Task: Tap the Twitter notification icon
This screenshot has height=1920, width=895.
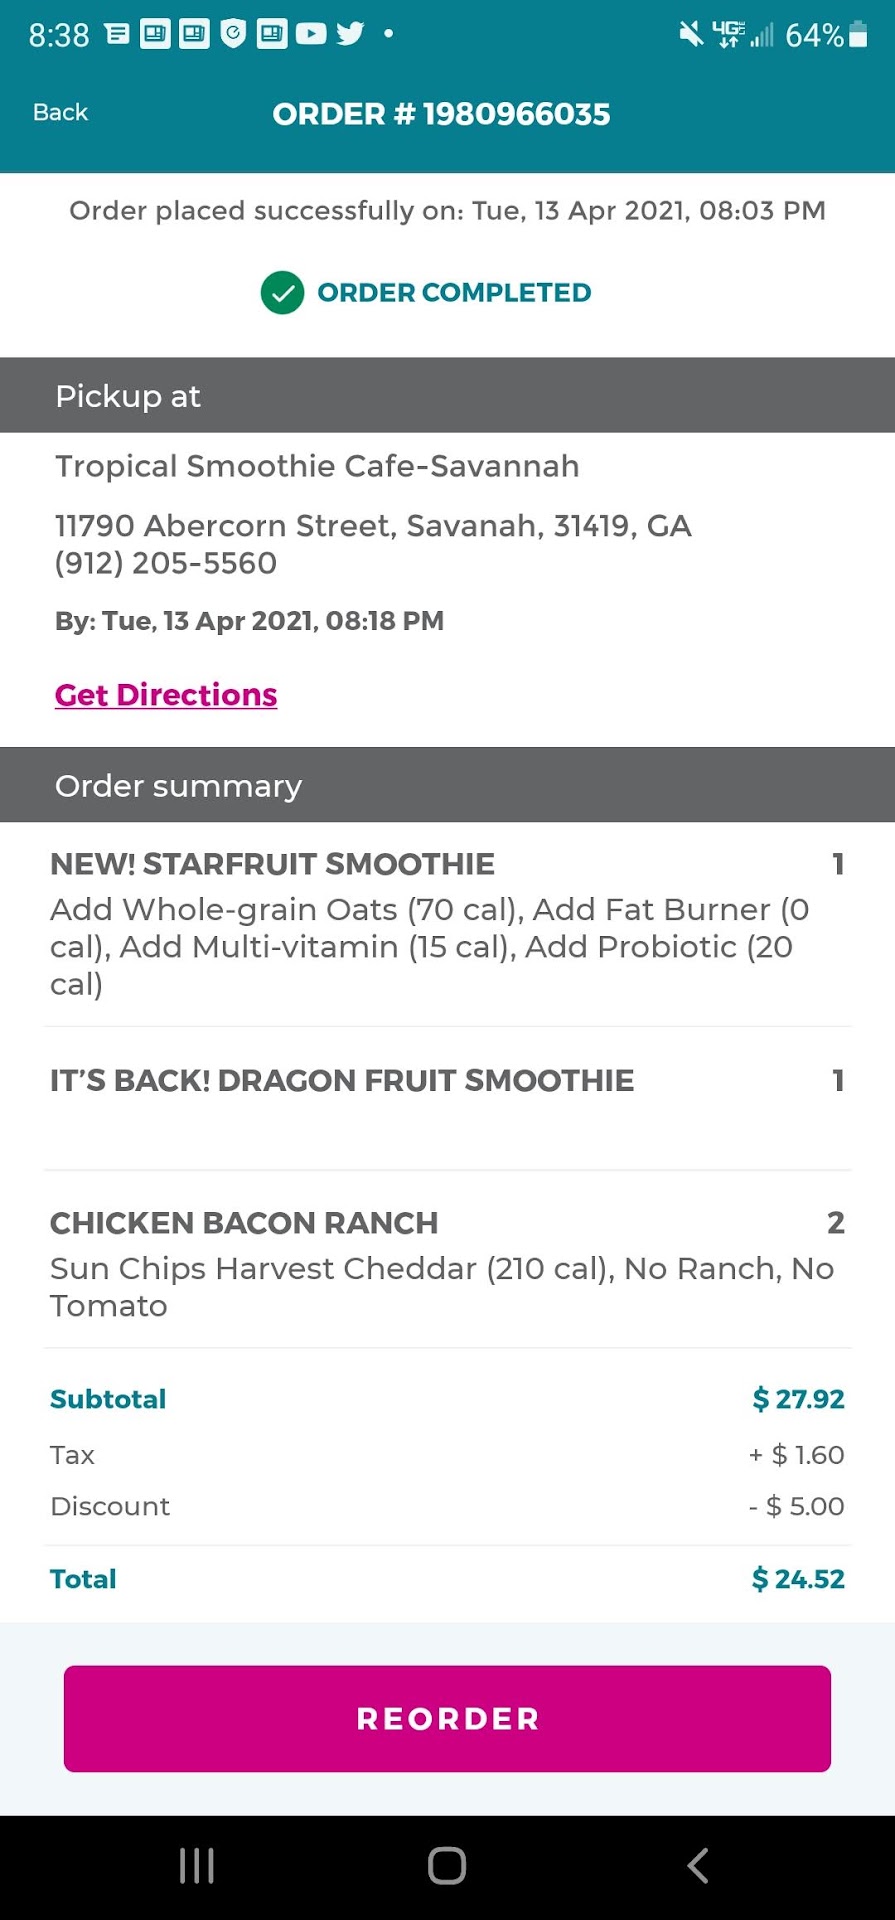Action: point(350,34)
